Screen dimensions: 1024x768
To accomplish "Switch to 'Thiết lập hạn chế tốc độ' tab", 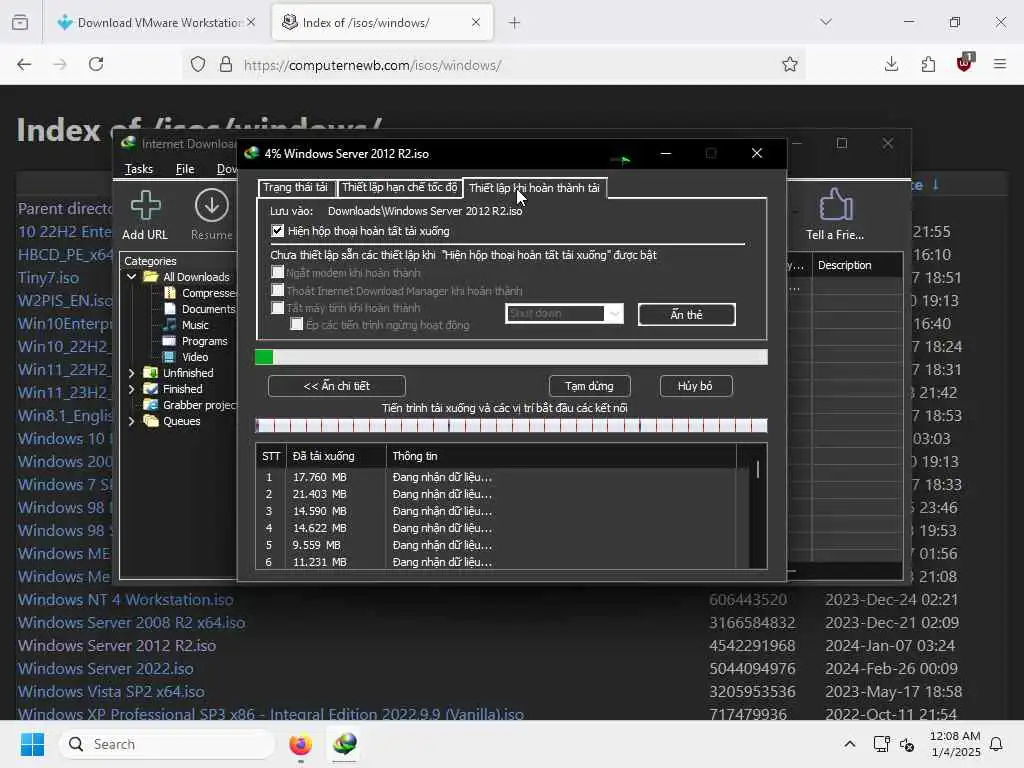I will (400, 187).
